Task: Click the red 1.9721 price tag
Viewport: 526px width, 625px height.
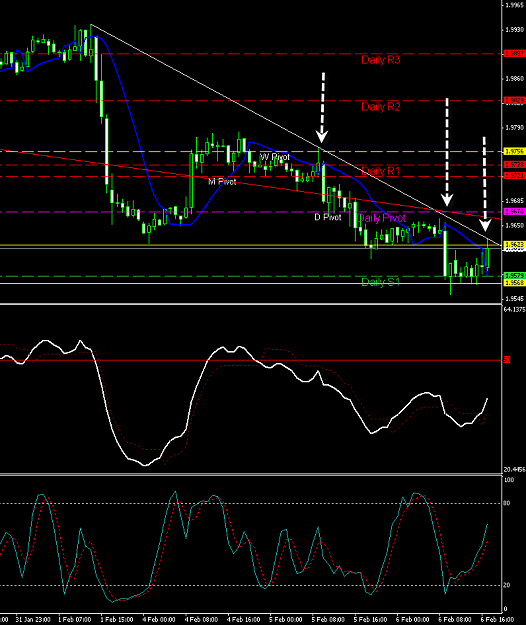Action: [x=515, y=176]
